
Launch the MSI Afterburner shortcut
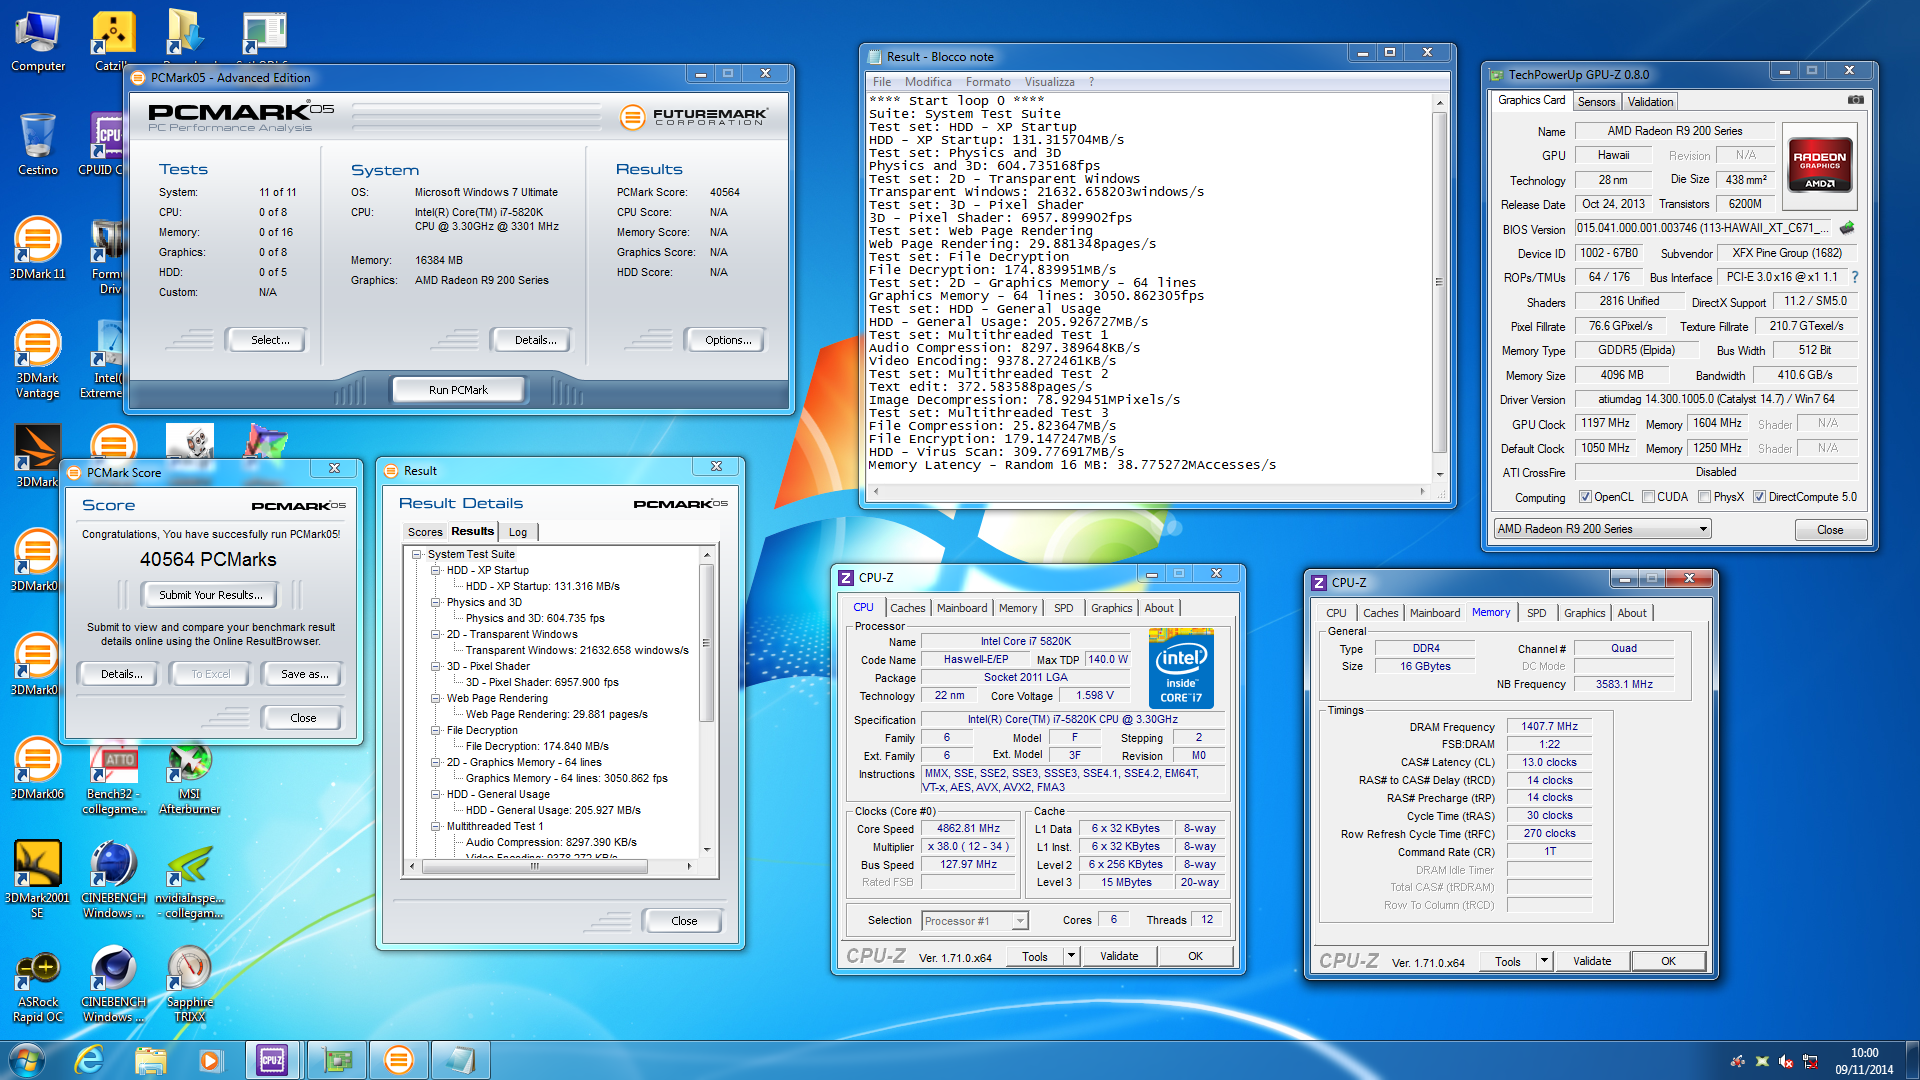tap(190, 778)
